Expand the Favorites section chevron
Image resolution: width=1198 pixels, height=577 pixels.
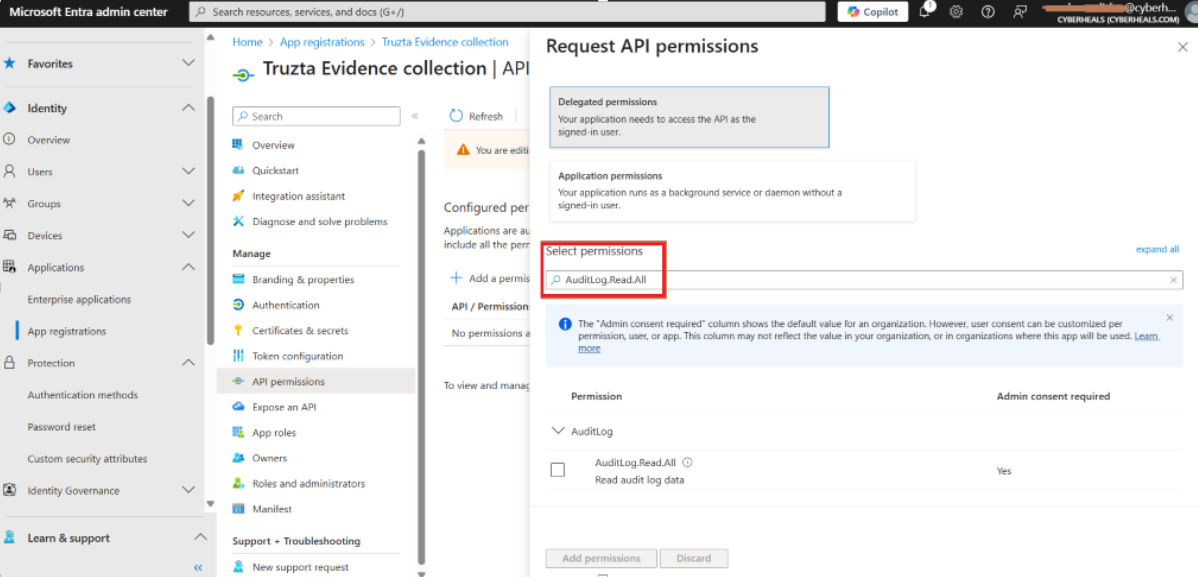tap(188, 63)
